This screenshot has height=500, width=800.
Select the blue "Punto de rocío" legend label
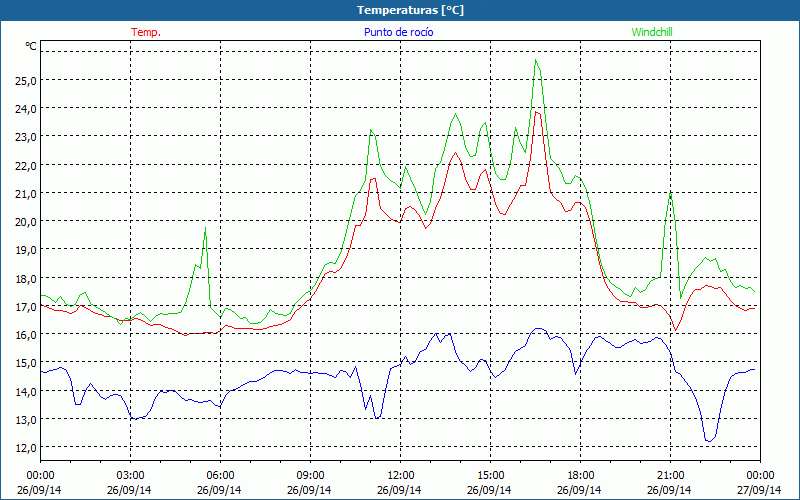coord(398,32)
